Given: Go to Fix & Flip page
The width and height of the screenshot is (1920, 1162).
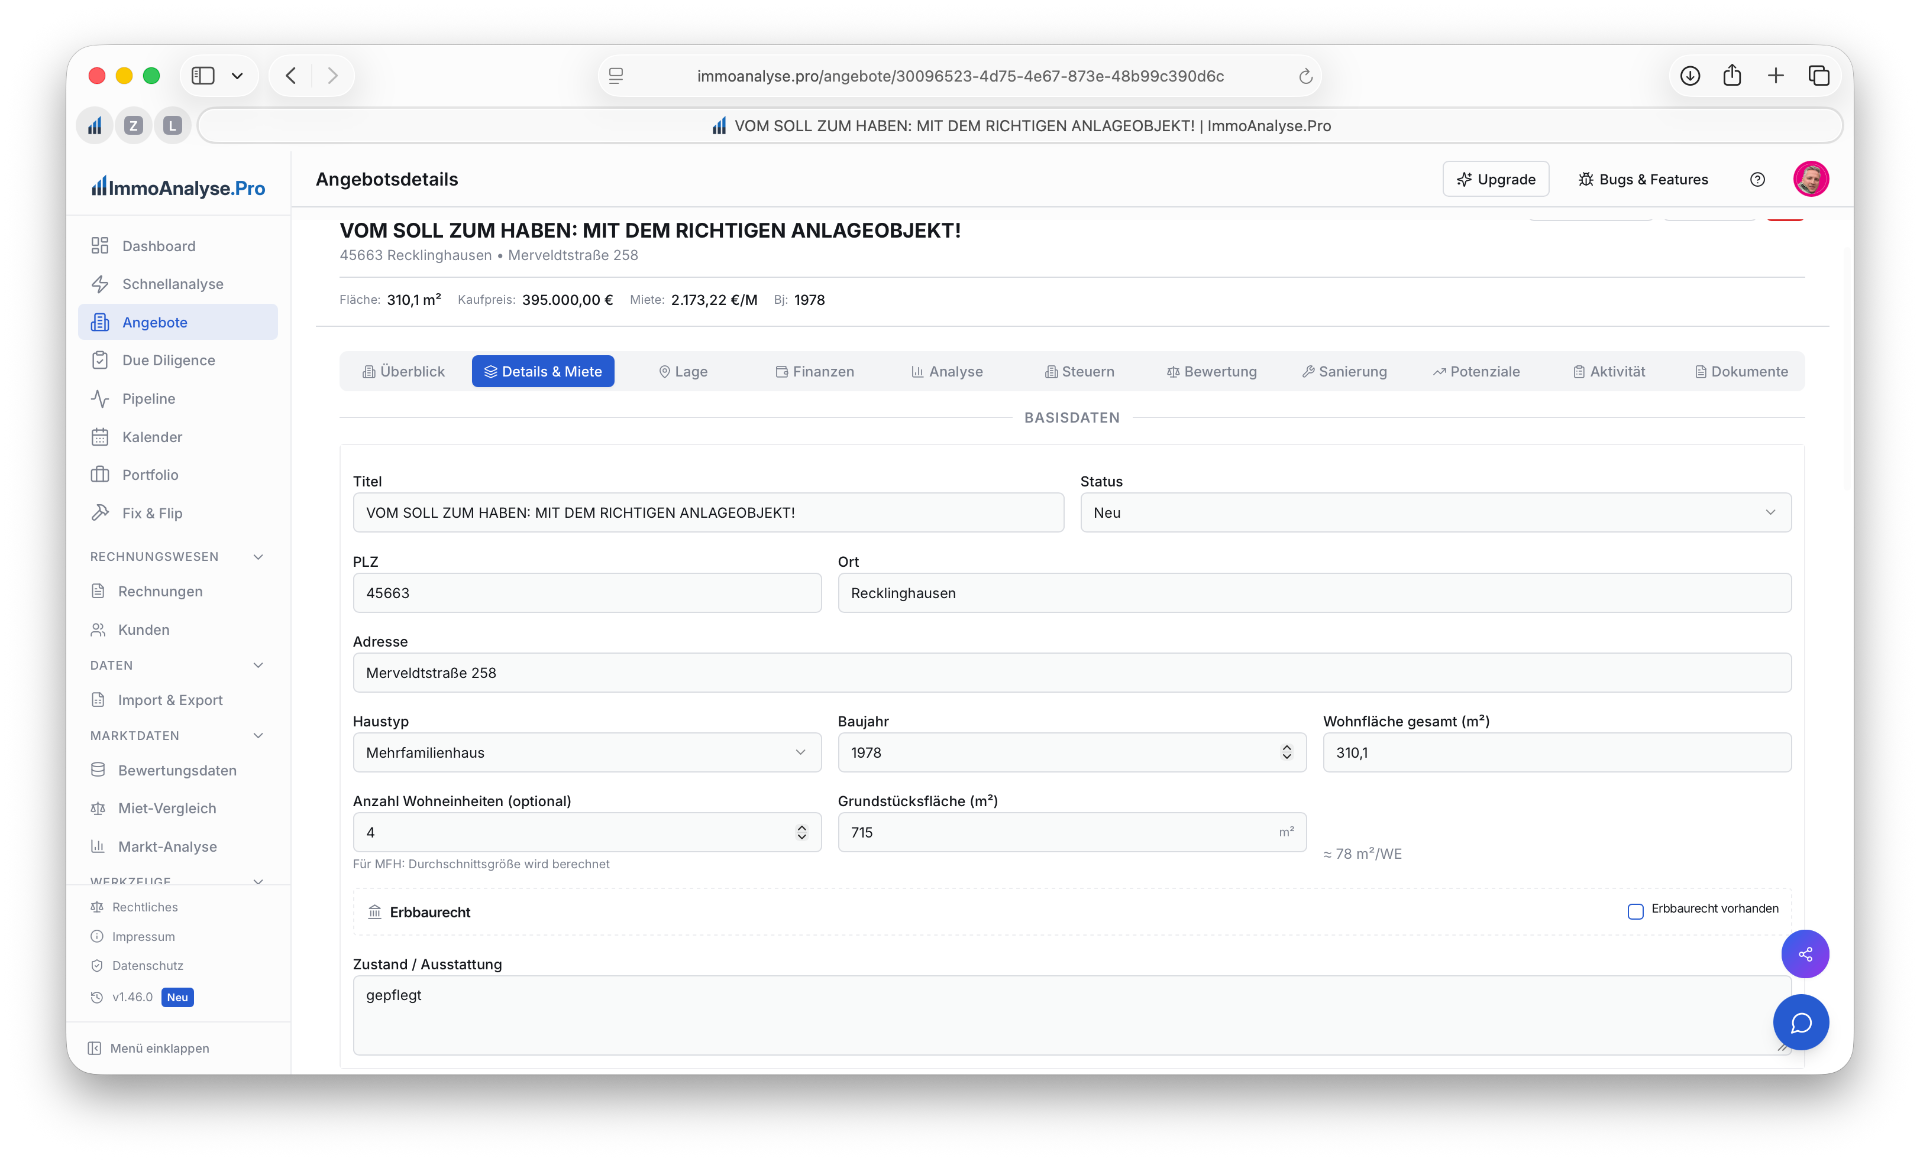Looking at the screenshot, I should (178, 513).
